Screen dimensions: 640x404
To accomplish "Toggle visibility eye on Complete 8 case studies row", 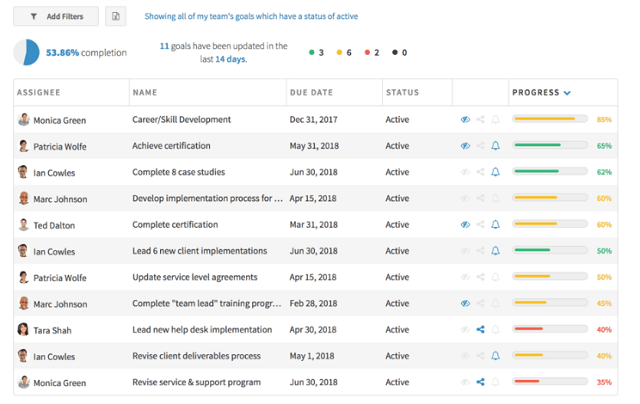I will [x=465, y=172].
